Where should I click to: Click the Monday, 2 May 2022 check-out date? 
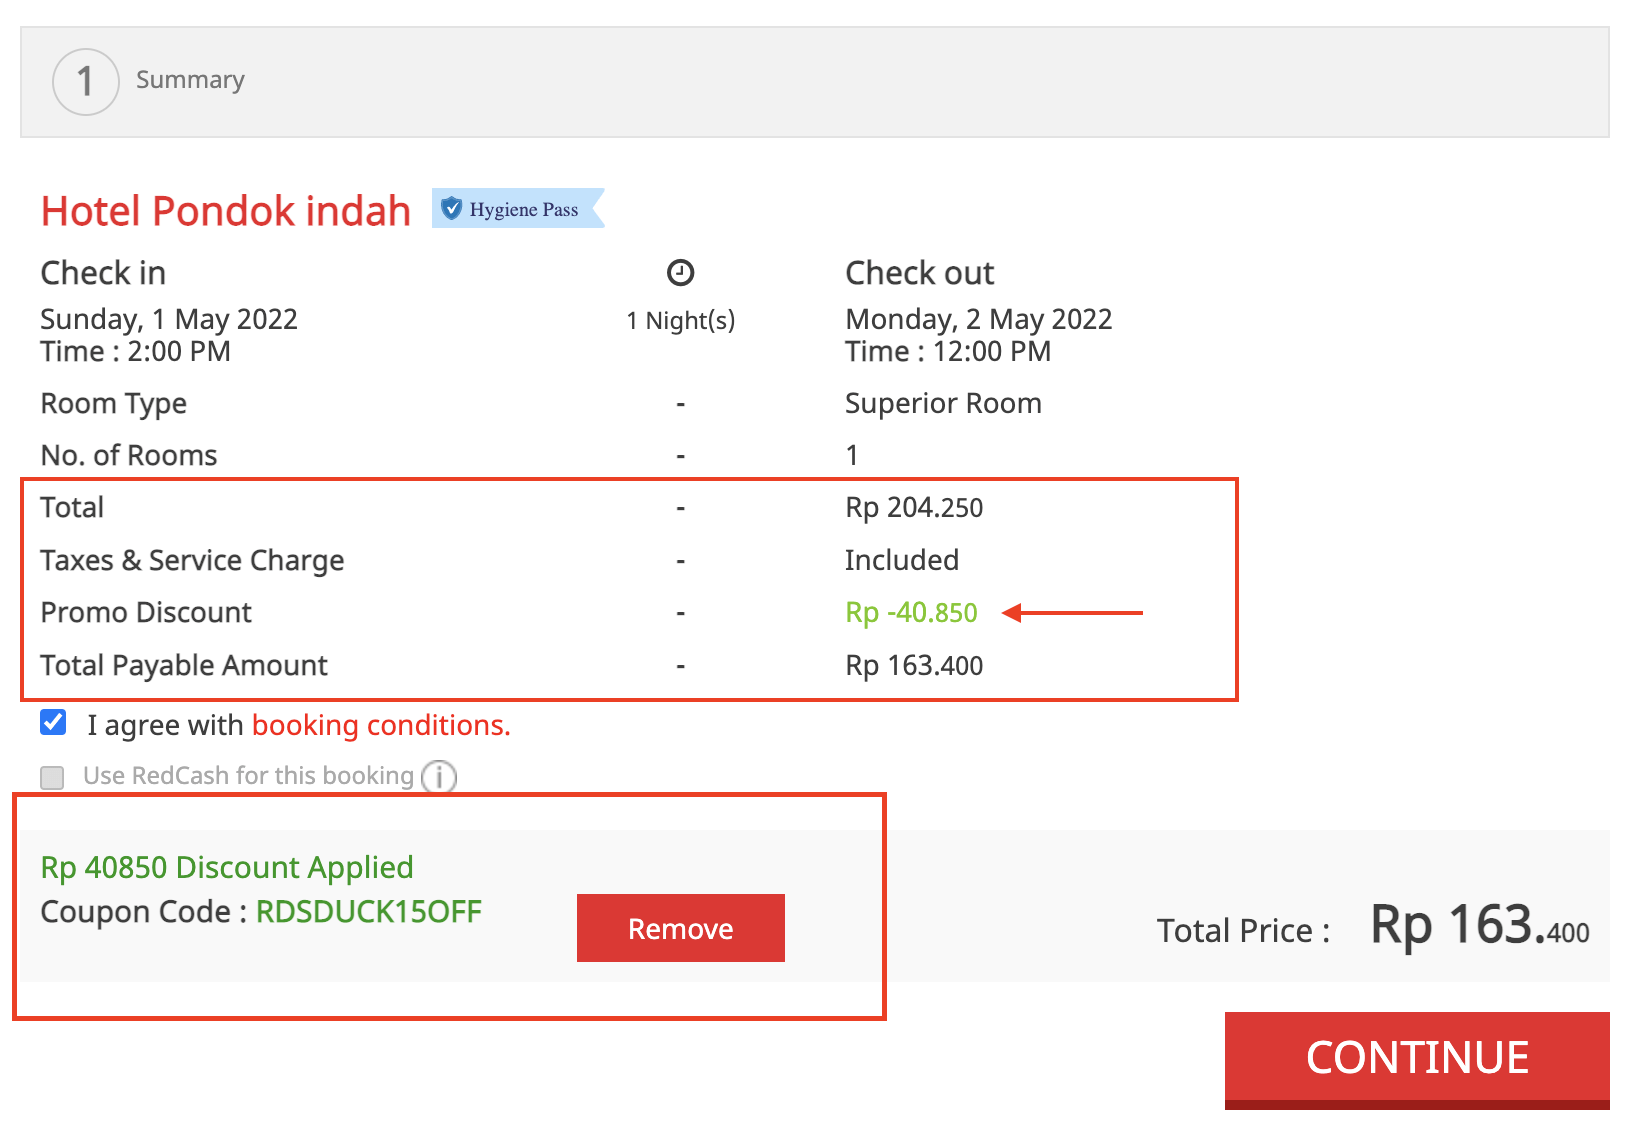click(978, 319)
